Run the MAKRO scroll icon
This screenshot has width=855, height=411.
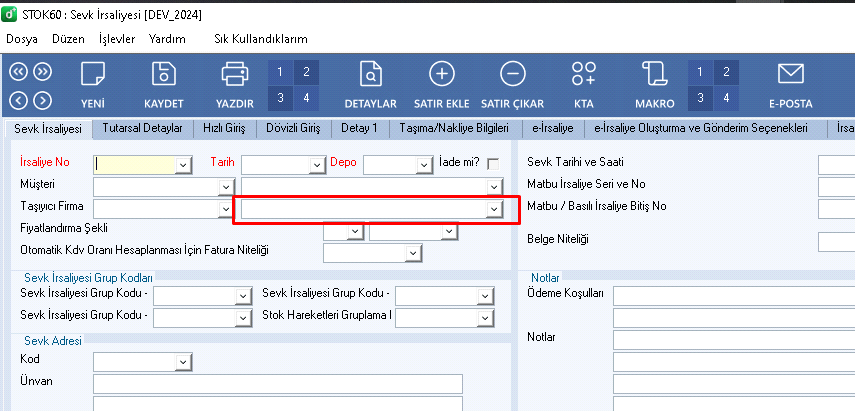tap(655, 76)
